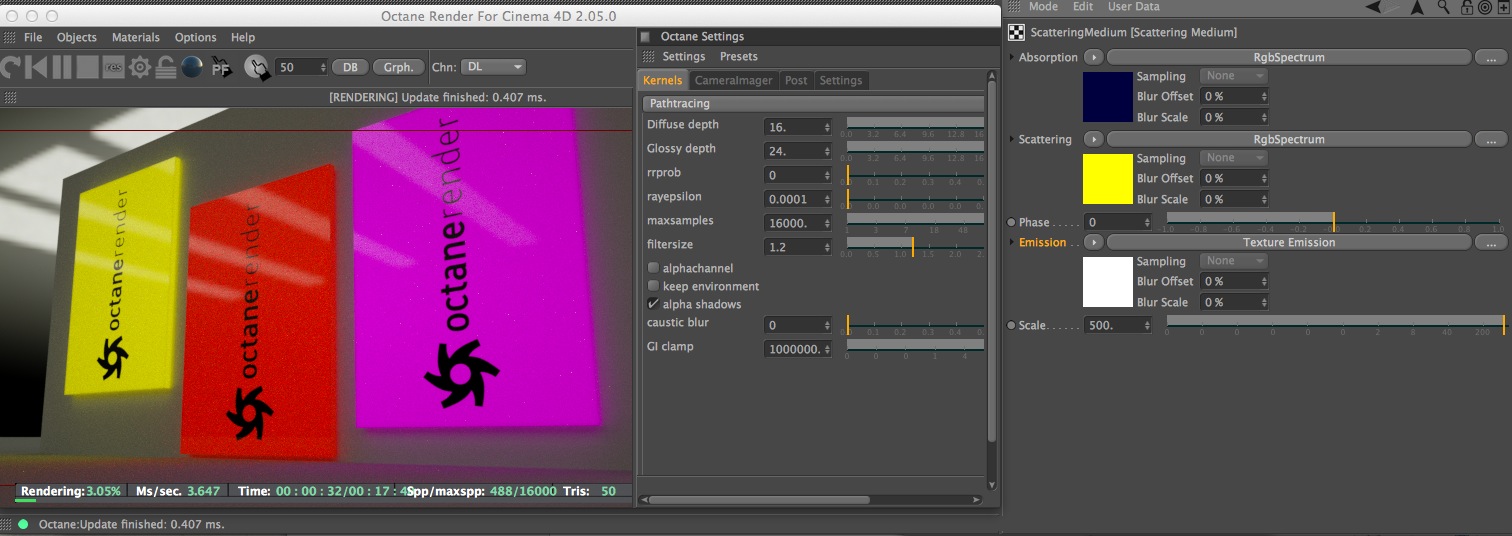Enable the keep environment checkbox
The width and height of the screenshot is (1512, 536).
pos(653,286)
